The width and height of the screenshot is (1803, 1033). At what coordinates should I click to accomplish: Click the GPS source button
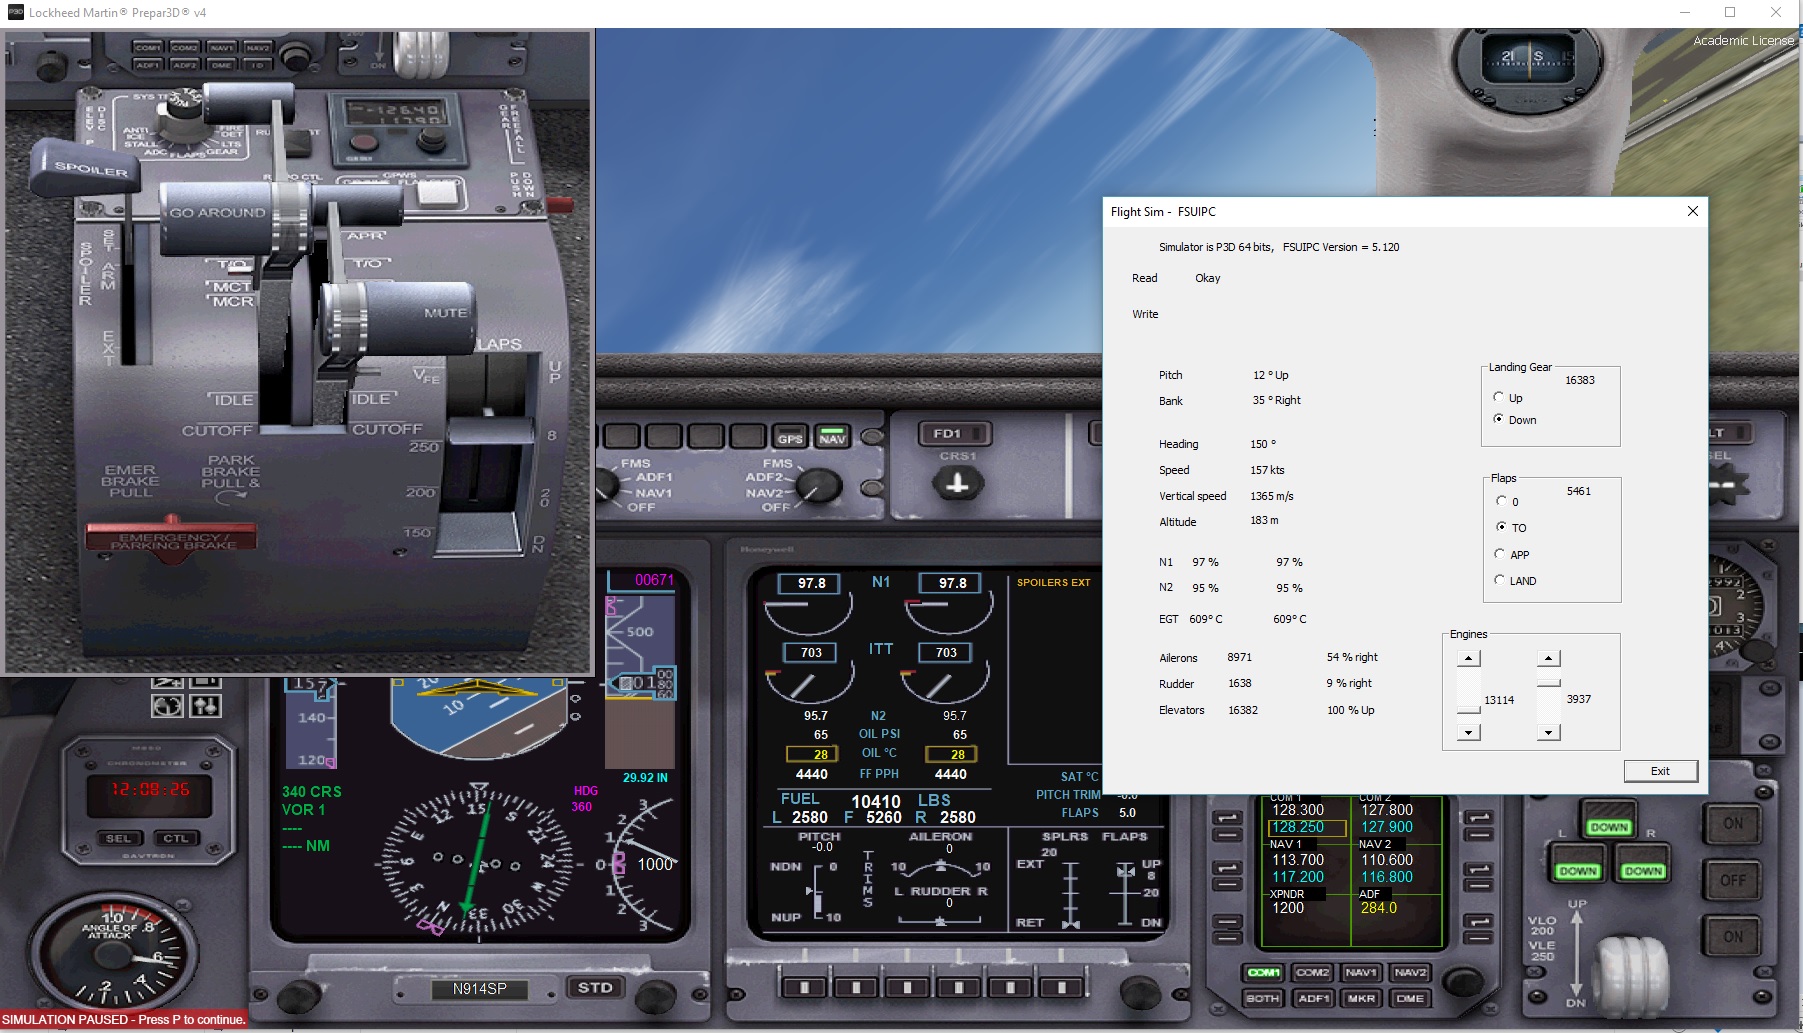coord(790,438)
